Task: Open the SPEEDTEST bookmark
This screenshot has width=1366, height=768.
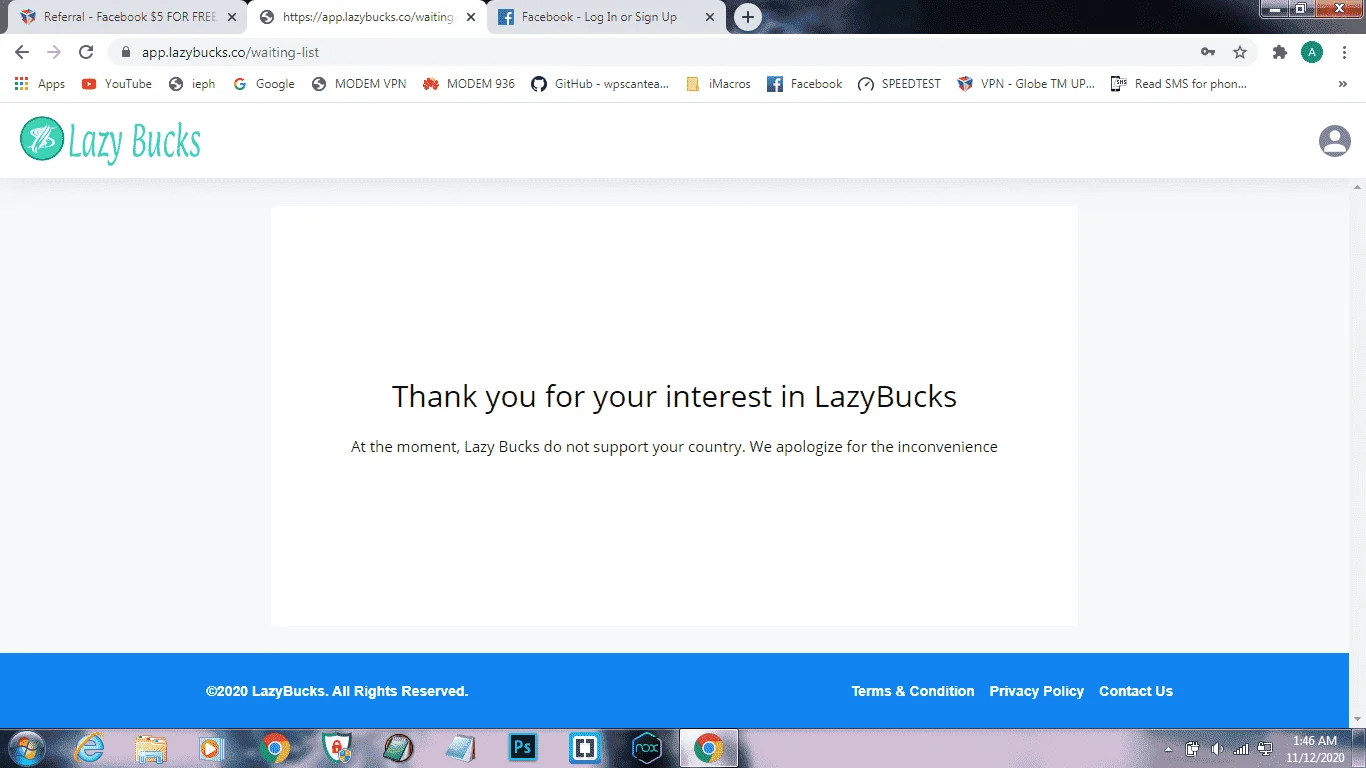Action: (x=900, y=84)
